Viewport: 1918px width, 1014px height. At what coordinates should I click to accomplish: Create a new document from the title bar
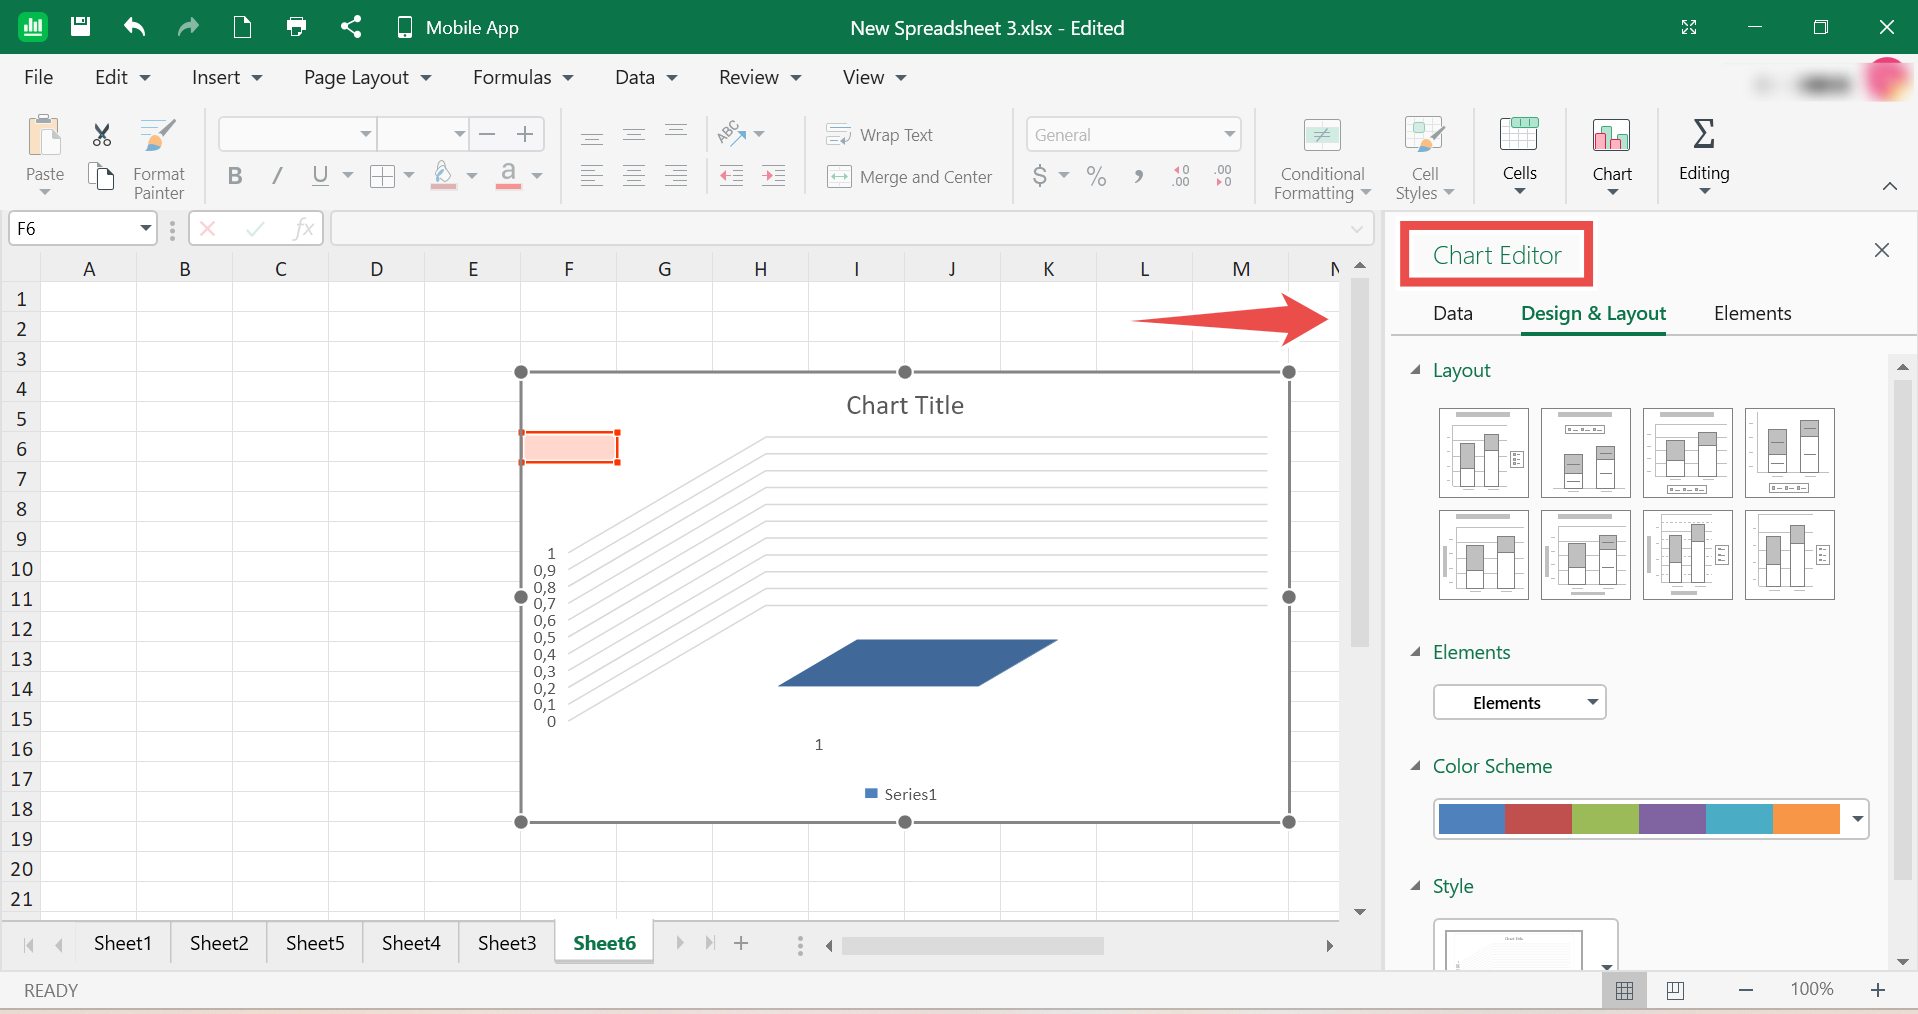point(242,27)
